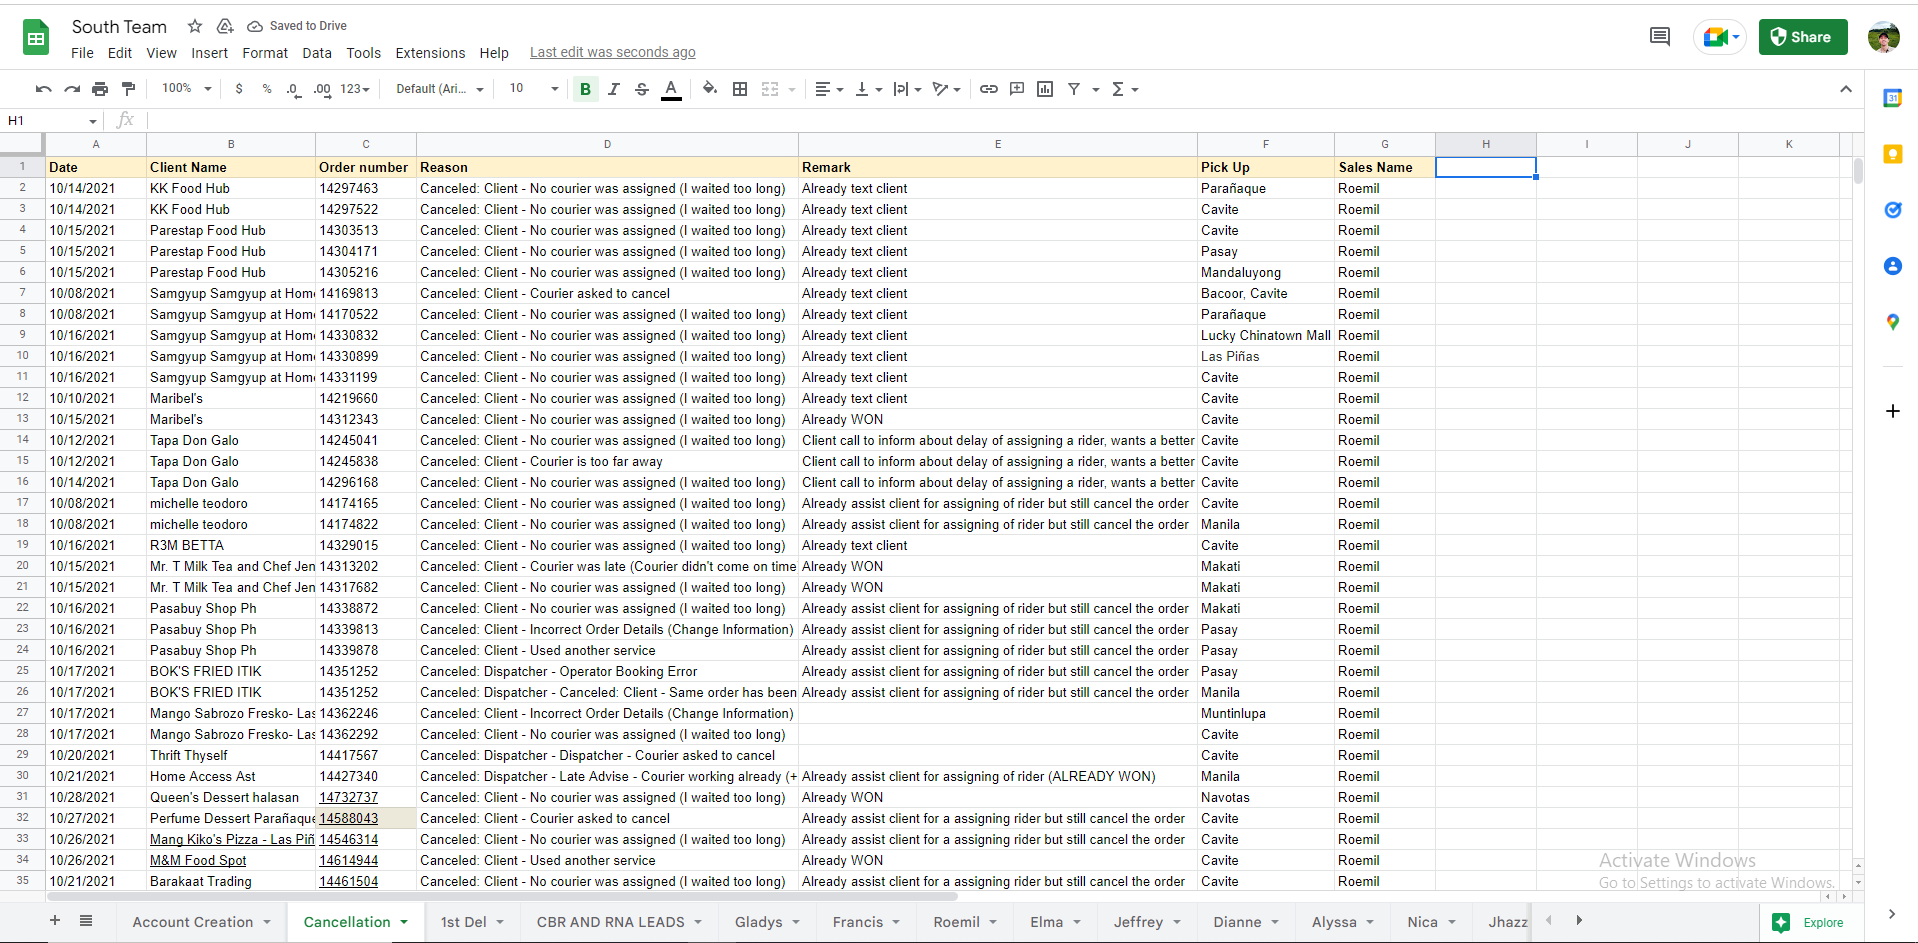The image size is (1918, 943).
Task: Open the font family dropdown
Action: click(440, 89)
